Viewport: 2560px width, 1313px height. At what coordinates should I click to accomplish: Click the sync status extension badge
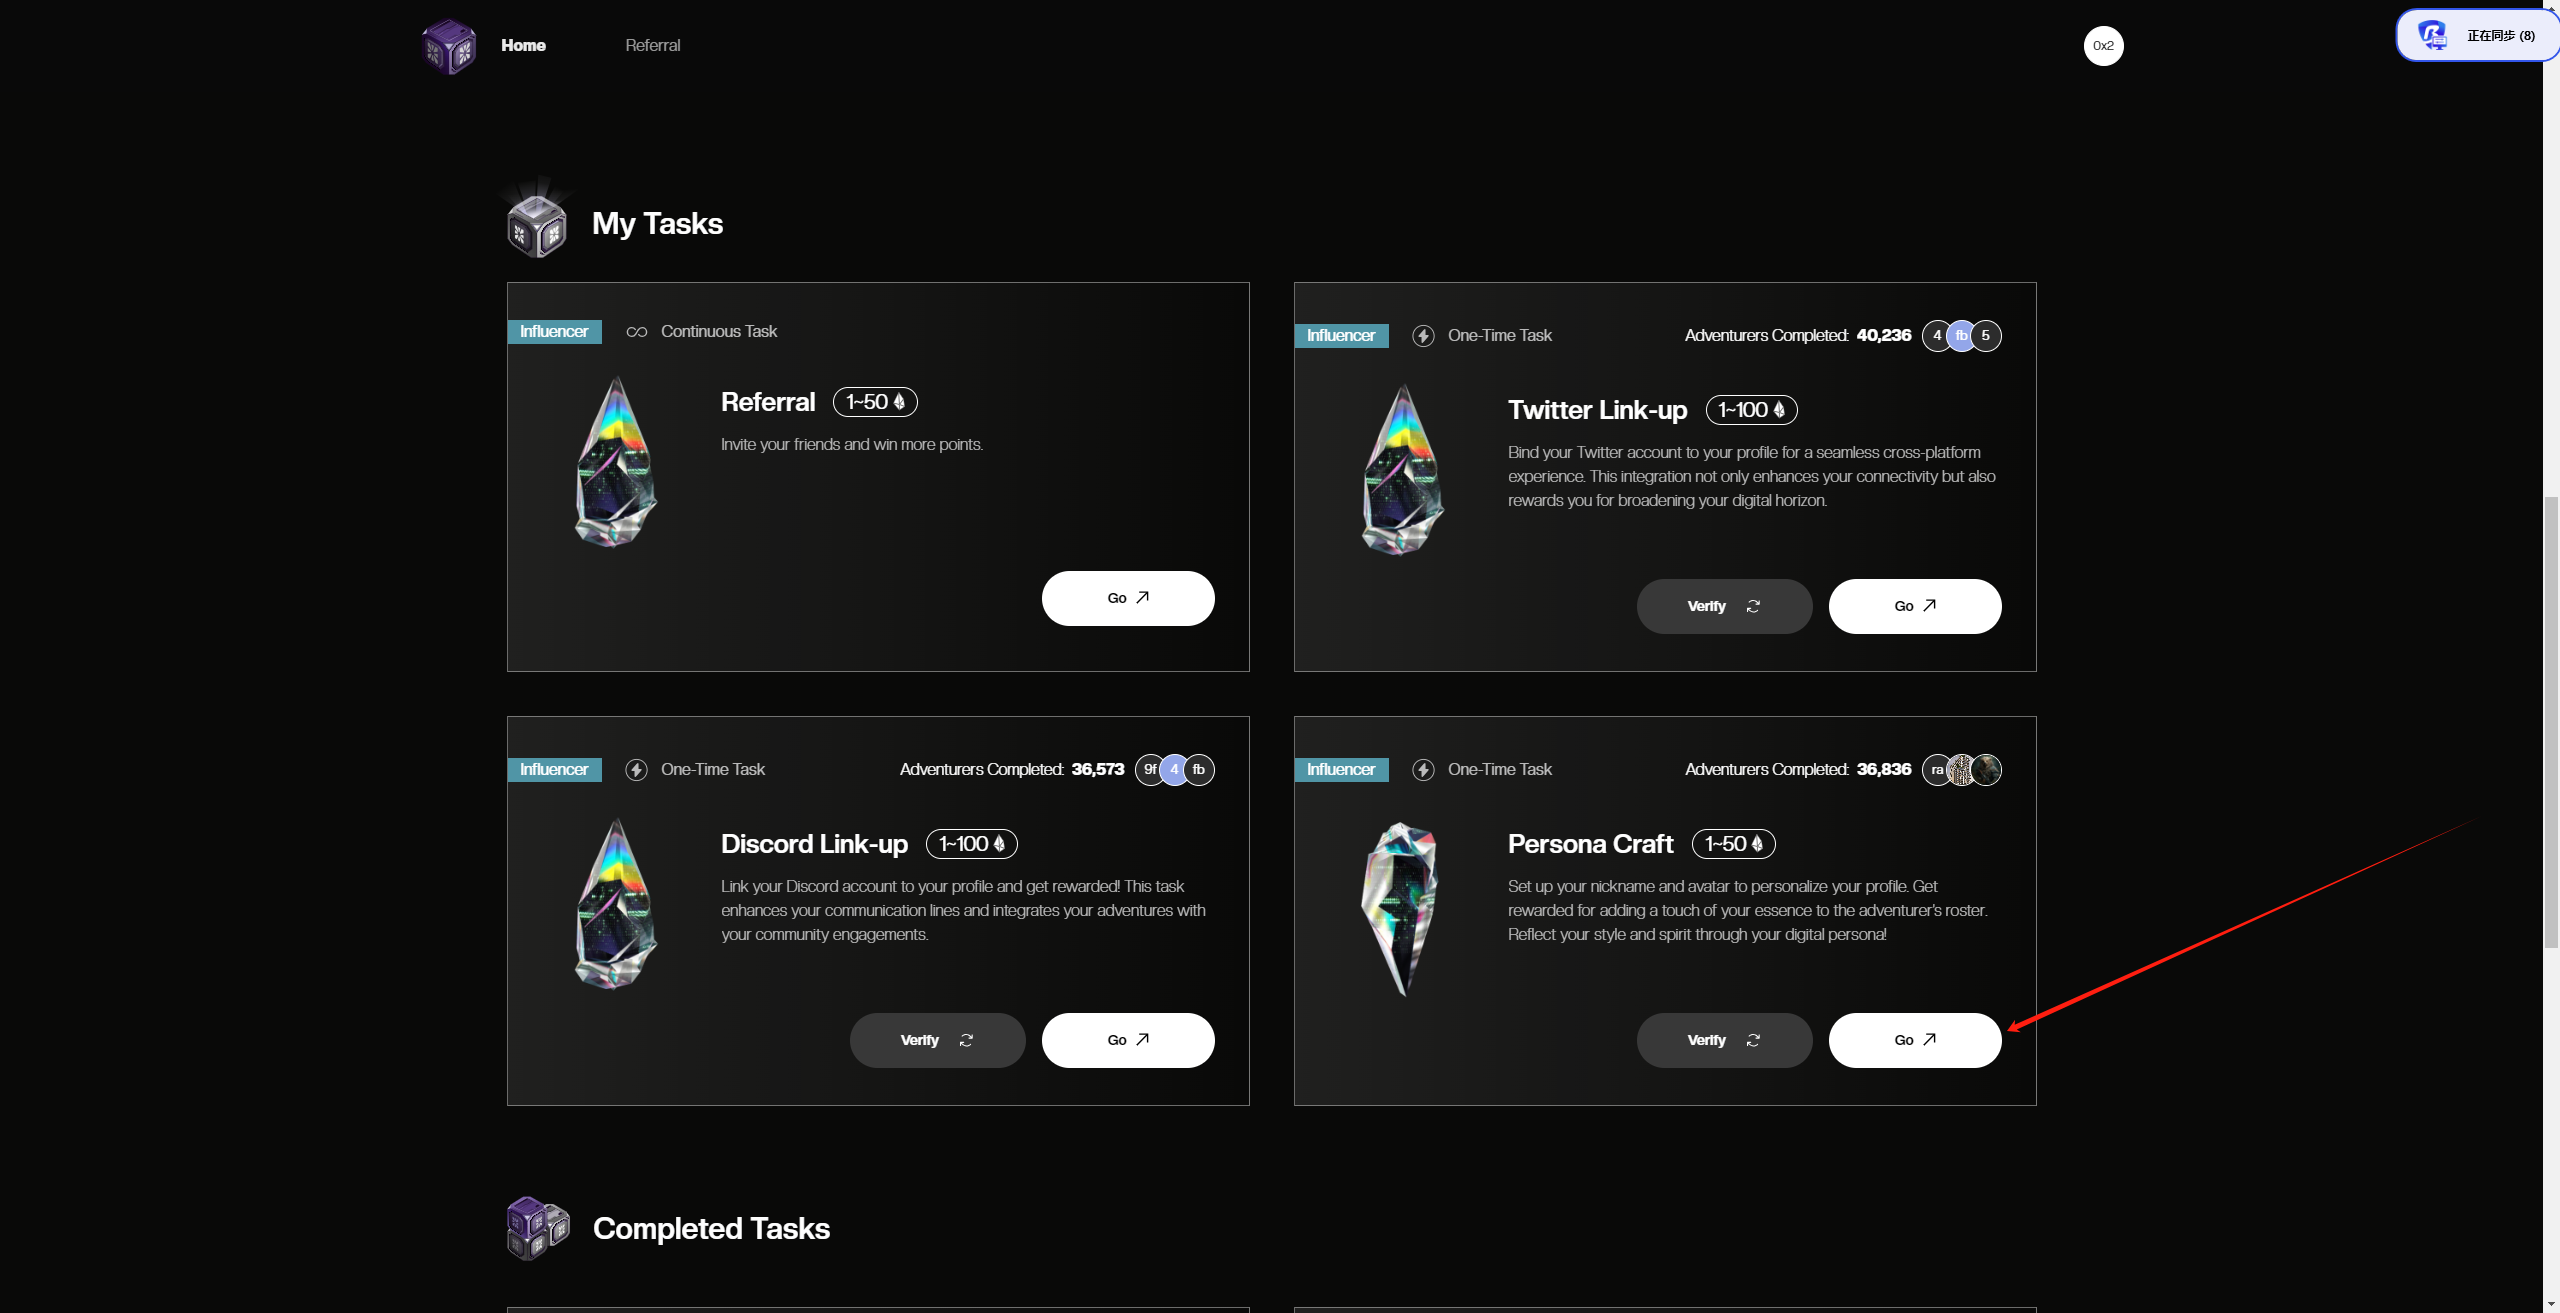(2477, 35)
